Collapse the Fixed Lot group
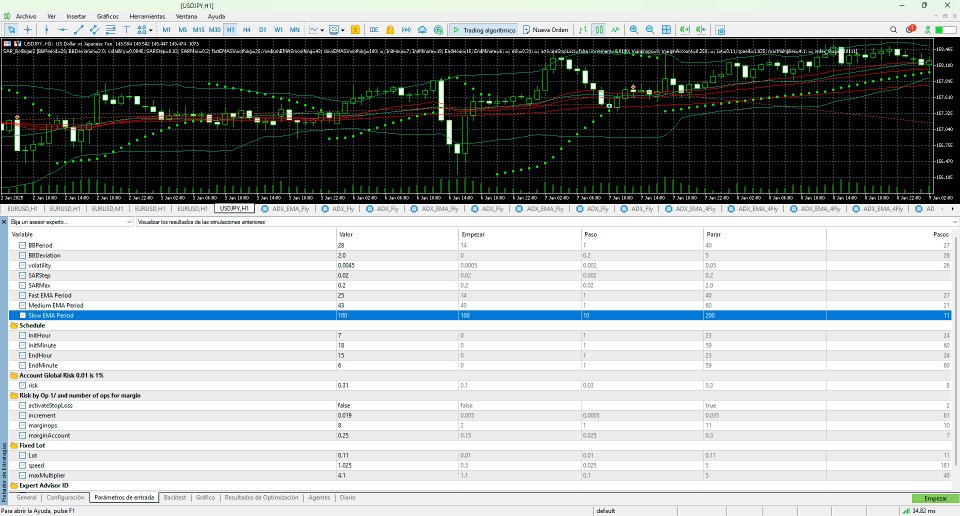 click(13, 446)
